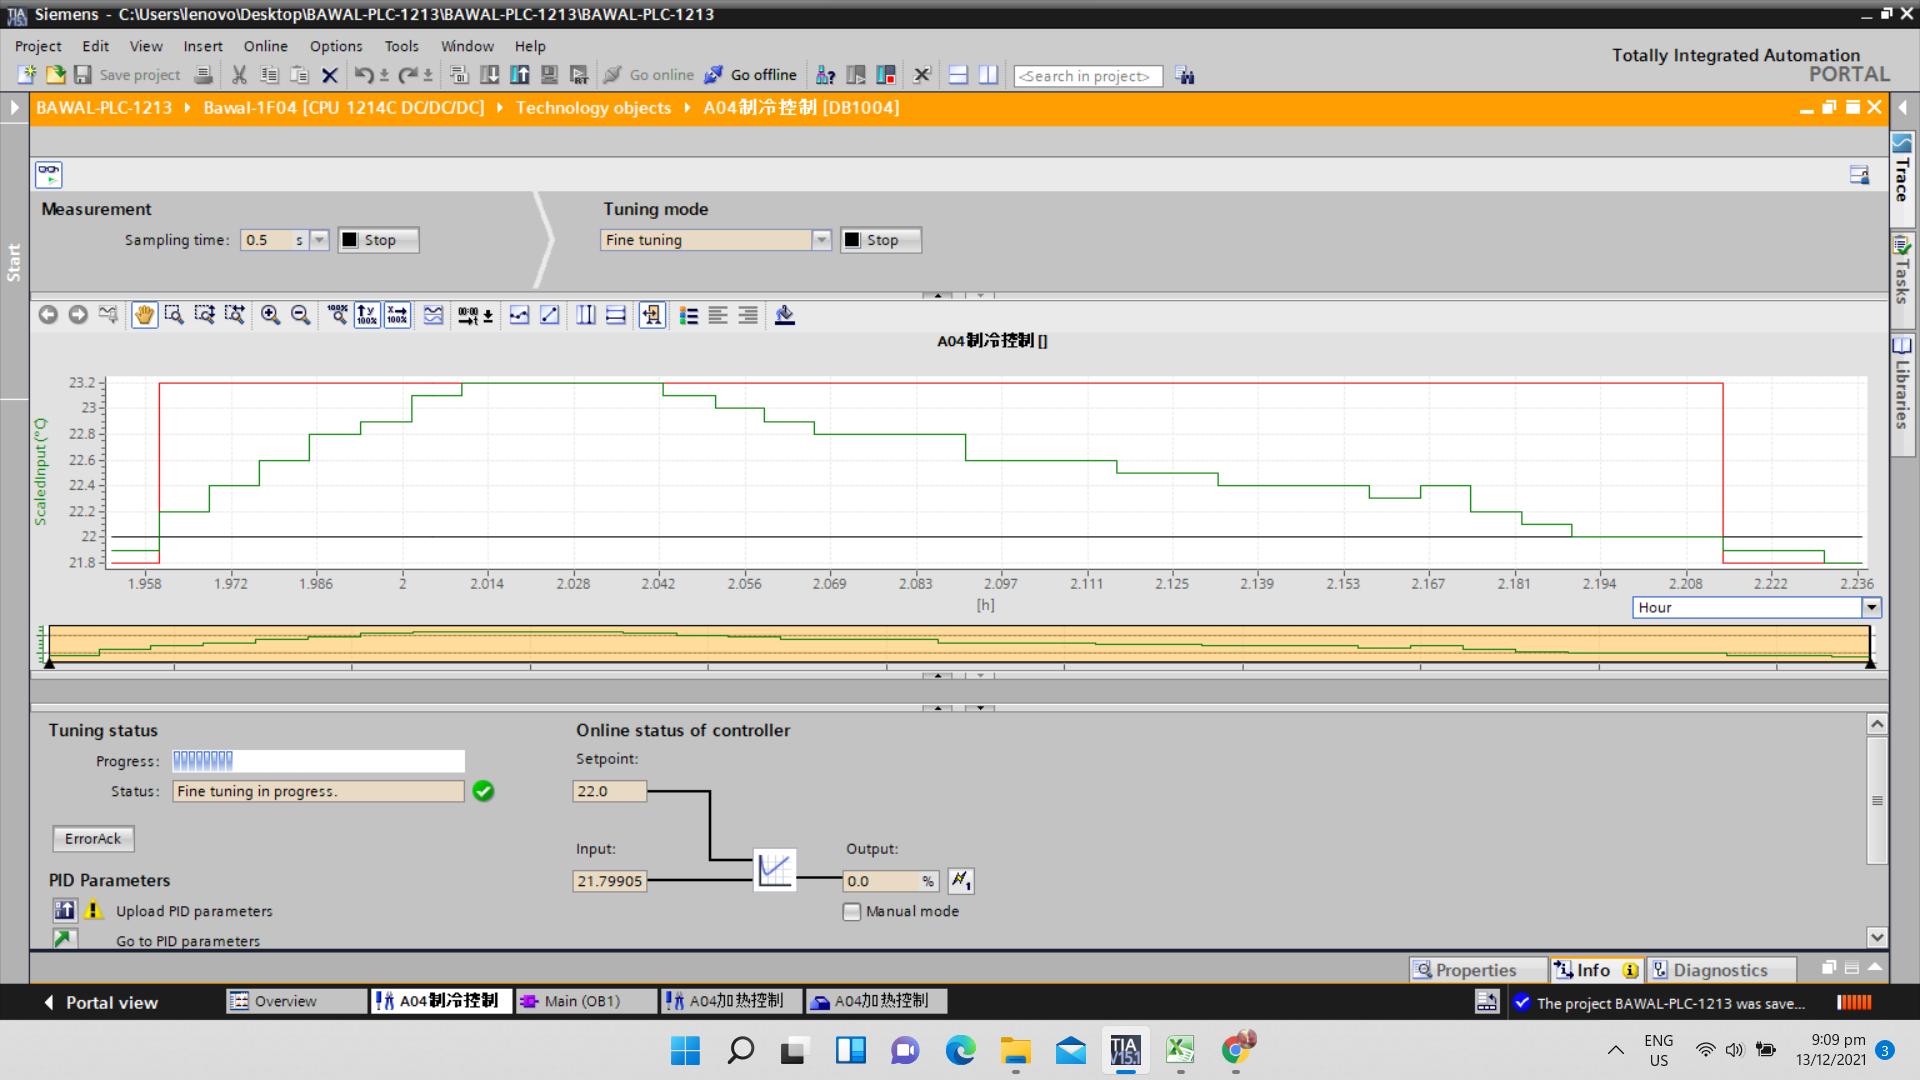This screenshot has height=1080, width=1920.
Task: Select the pan hand tool in chart toolbar
Action: click(145, 316)
